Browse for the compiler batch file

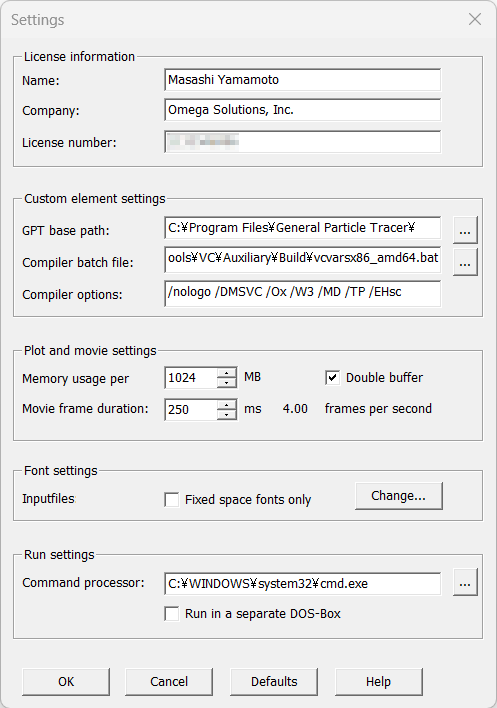tap(465, 262)
